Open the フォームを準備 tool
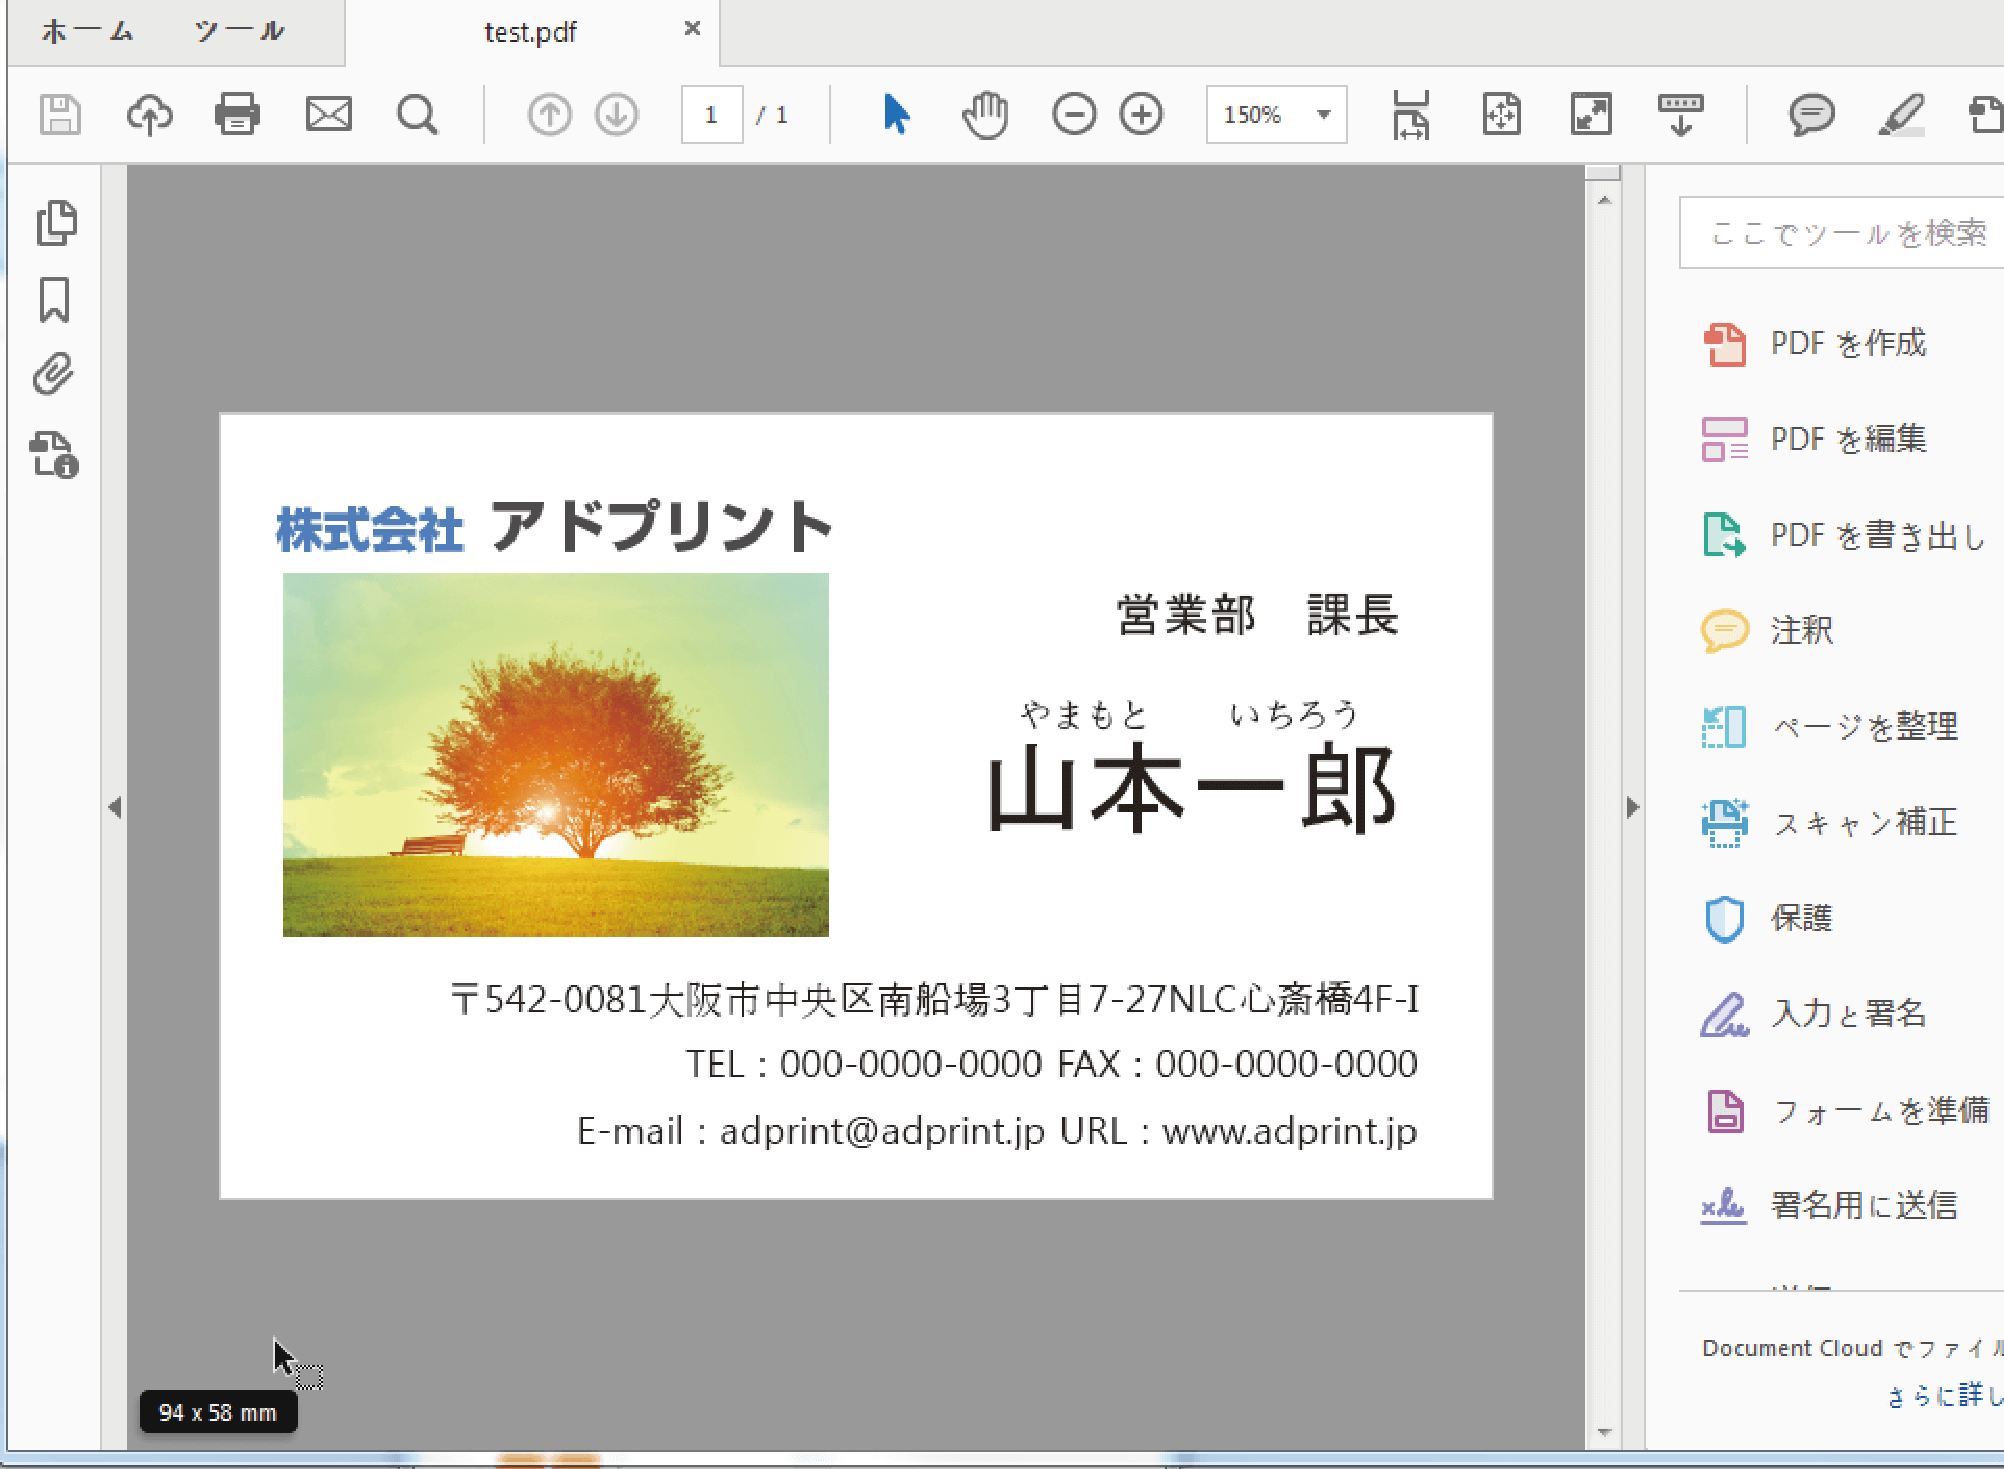The height and width of the screenshot is (1469, 2004). [1846, 1110]
